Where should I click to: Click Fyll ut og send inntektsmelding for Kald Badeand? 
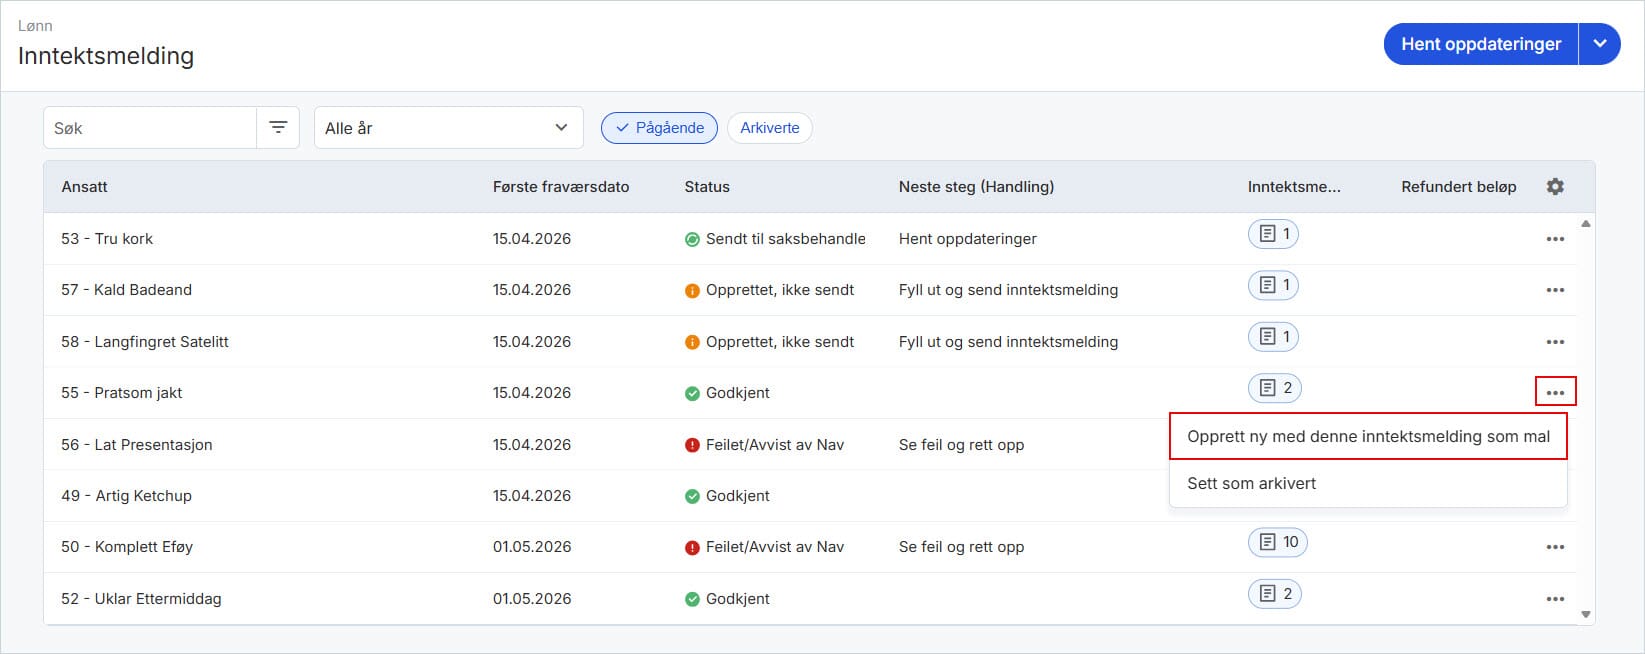coord(1008,290)
